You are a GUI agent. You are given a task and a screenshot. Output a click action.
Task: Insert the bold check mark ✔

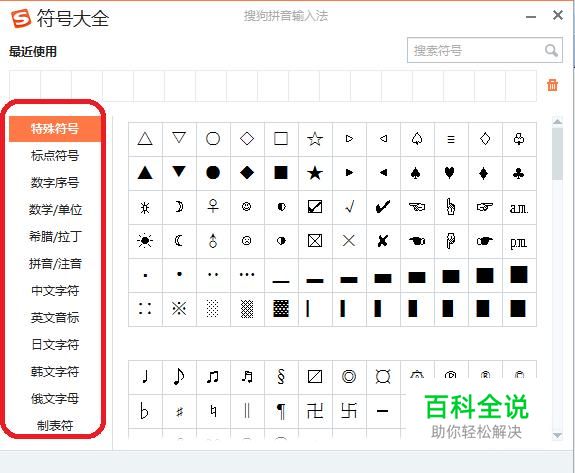click(x=383, y=207)
